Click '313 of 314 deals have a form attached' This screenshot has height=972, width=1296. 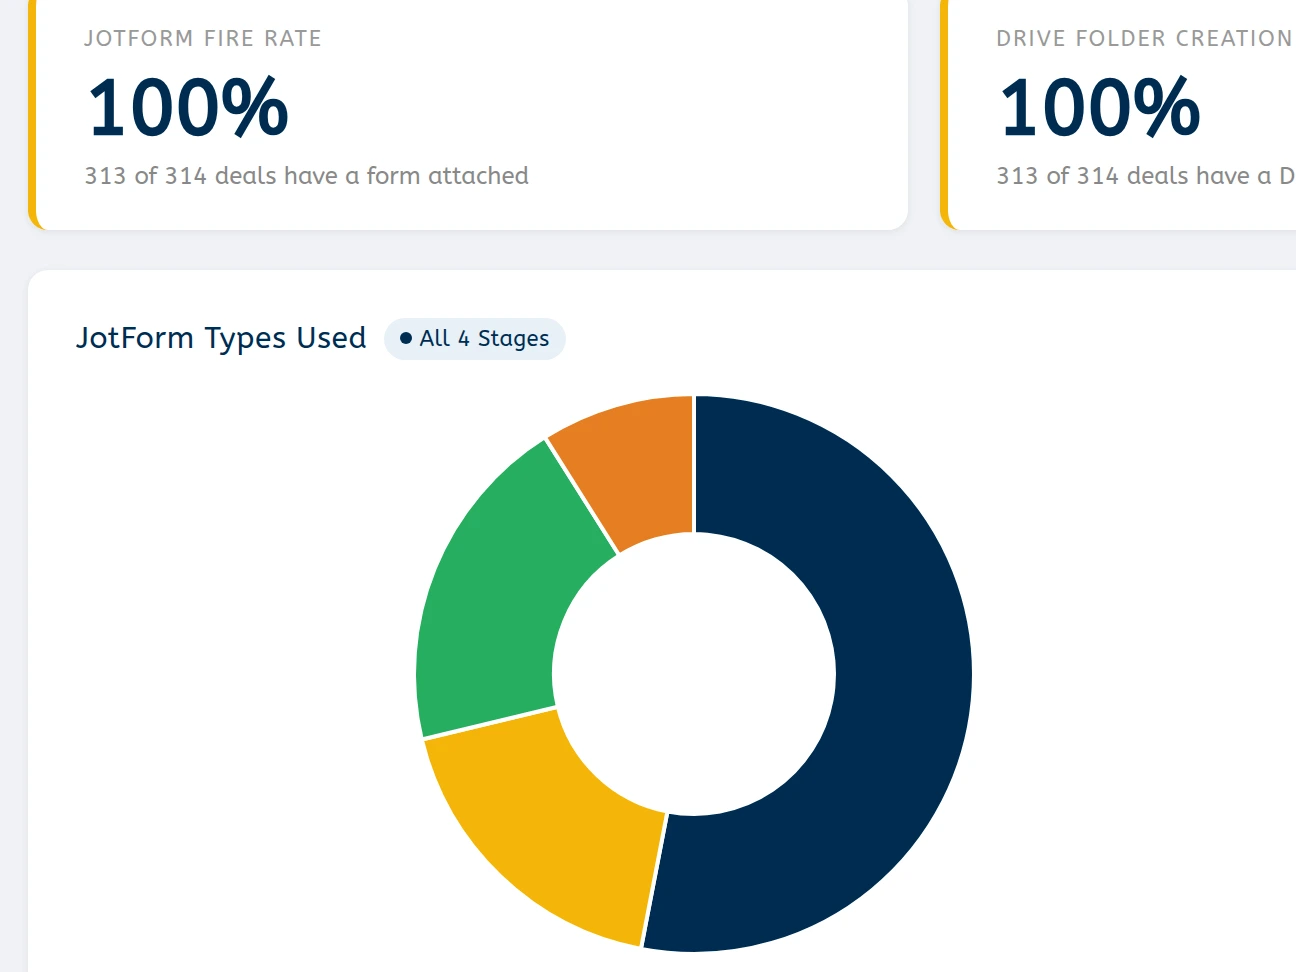tap(306, 176)
